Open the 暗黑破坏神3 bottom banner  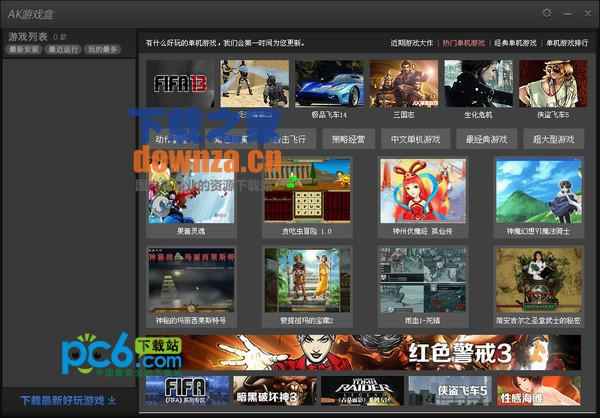[x=275, y=390]
